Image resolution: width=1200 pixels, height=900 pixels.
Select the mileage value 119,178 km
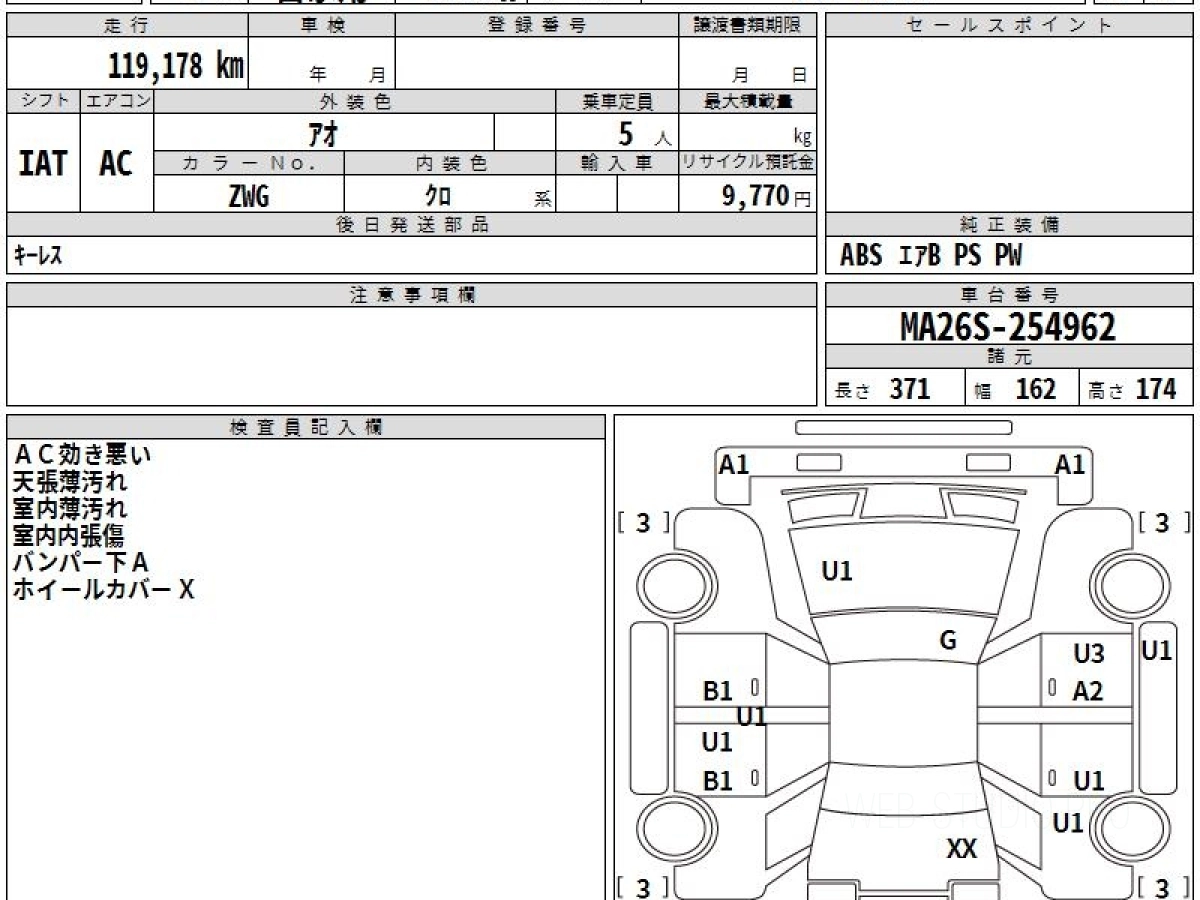coord(176,67)
